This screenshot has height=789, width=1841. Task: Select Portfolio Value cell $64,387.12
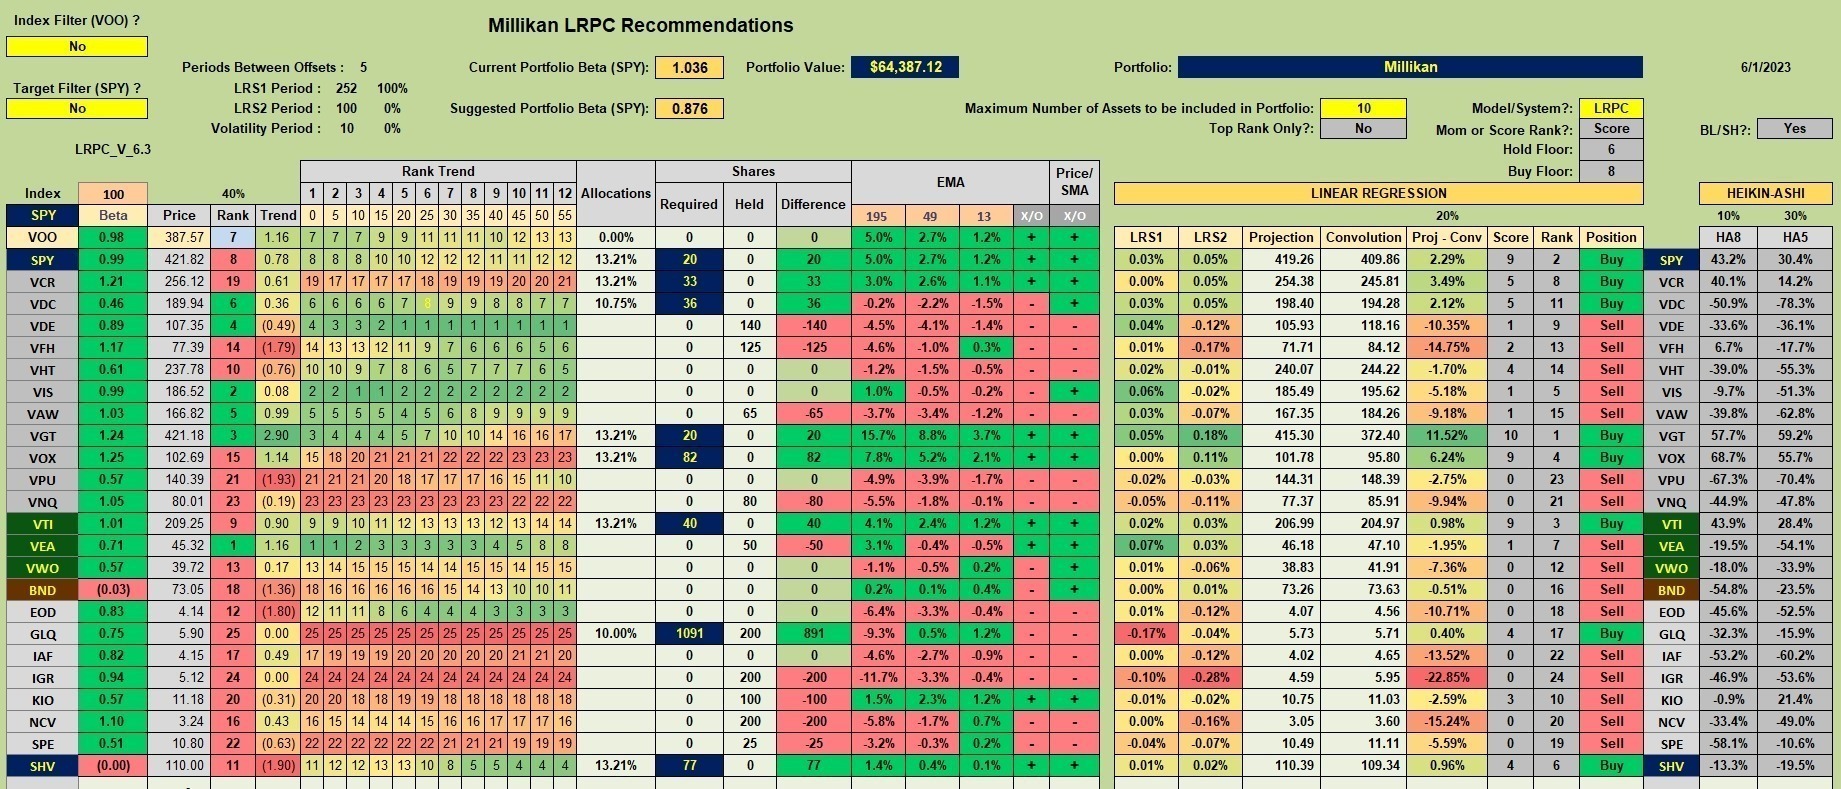[905, 67]
